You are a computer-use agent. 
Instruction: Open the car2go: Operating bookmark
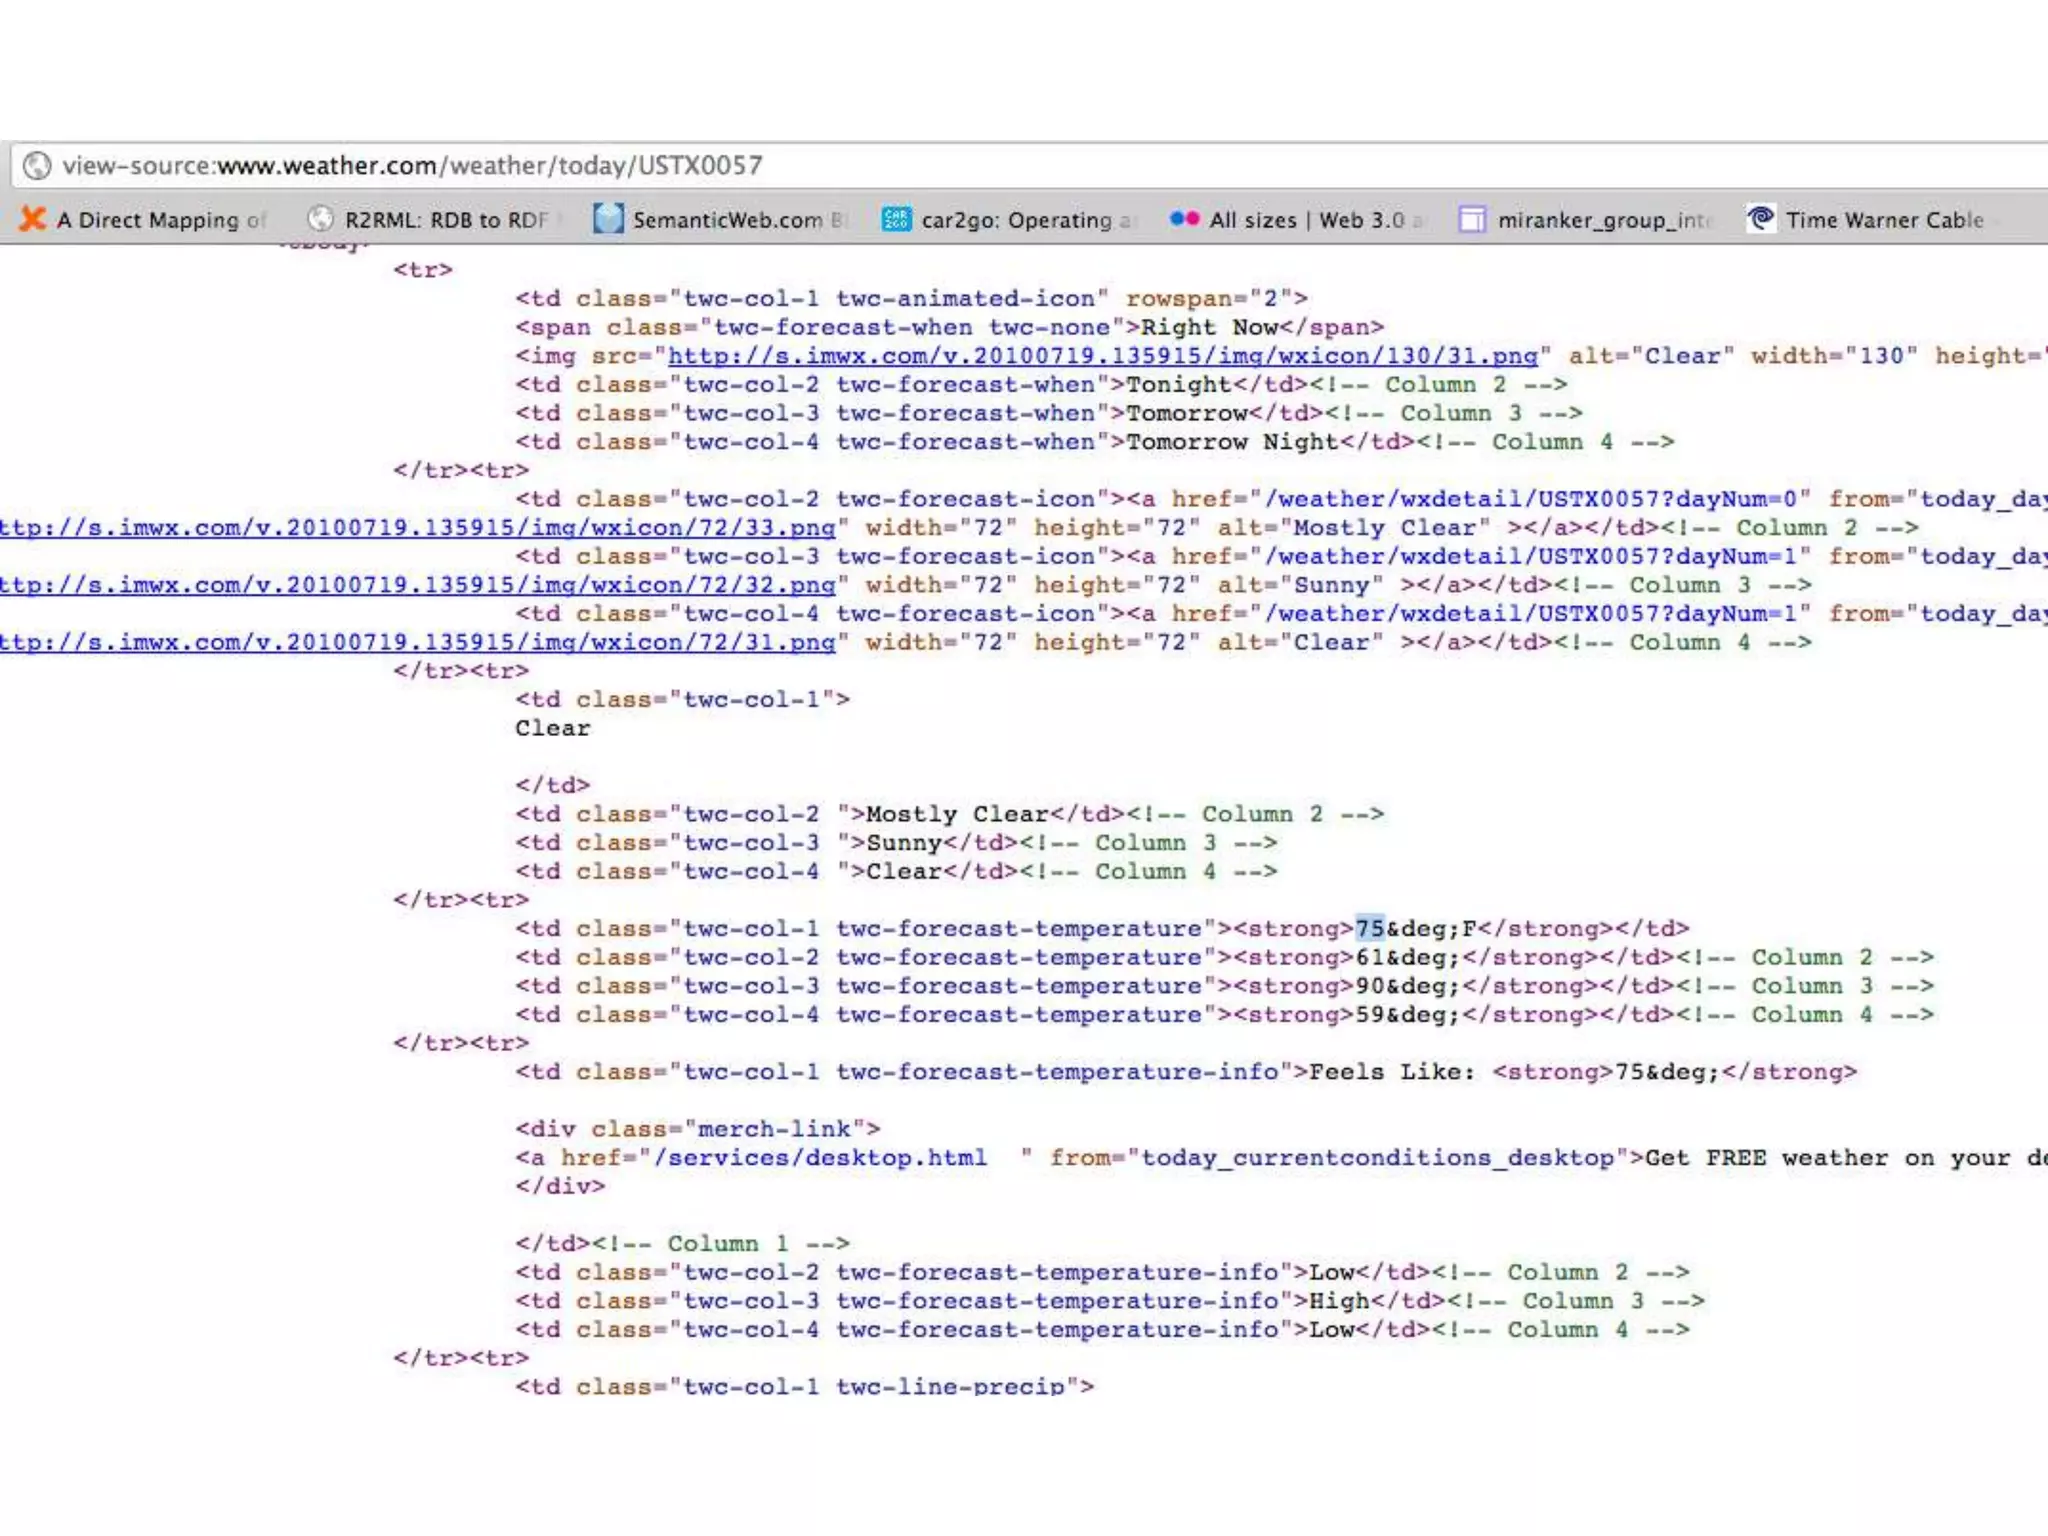1024,220
